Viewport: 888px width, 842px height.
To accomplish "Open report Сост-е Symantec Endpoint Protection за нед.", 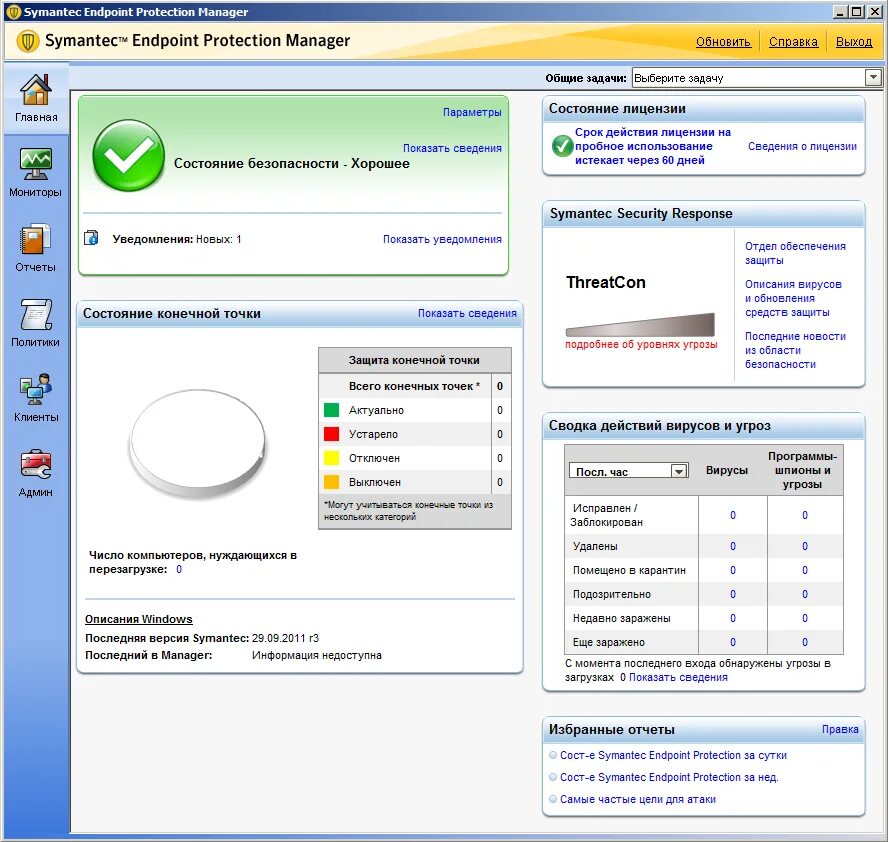I will (669, 777).
